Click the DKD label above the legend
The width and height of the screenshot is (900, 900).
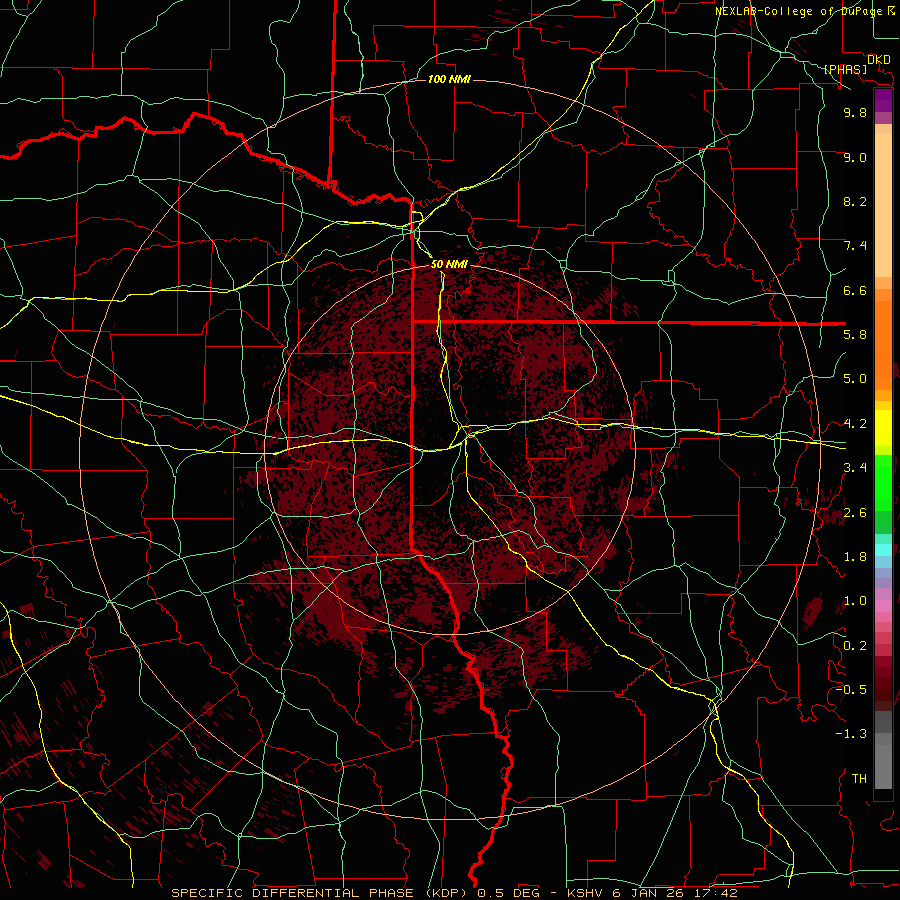(878, 60)
